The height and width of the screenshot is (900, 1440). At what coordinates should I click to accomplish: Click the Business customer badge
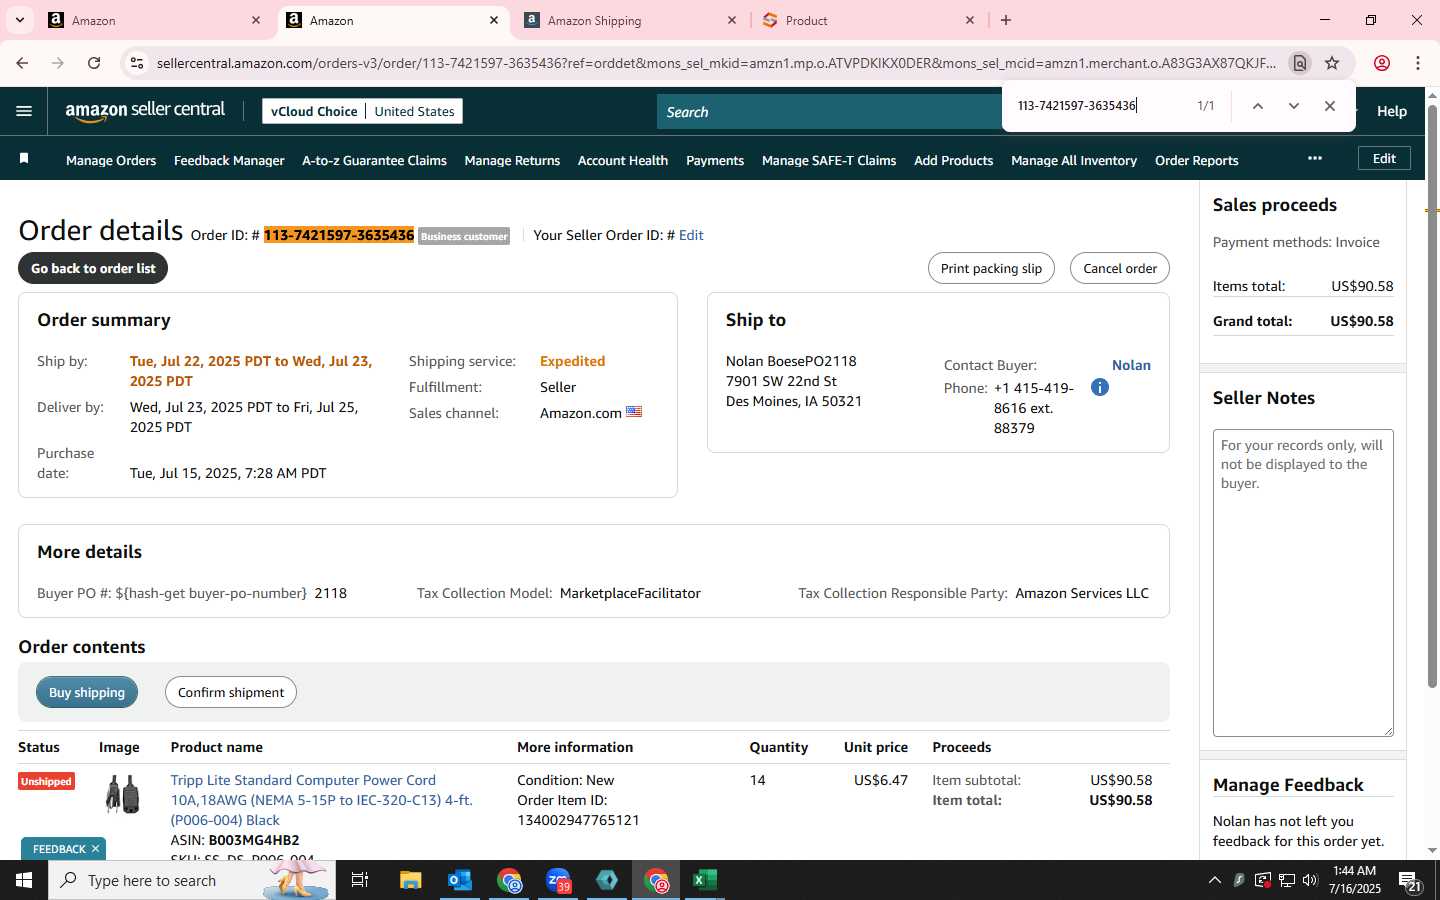[464, 236]
